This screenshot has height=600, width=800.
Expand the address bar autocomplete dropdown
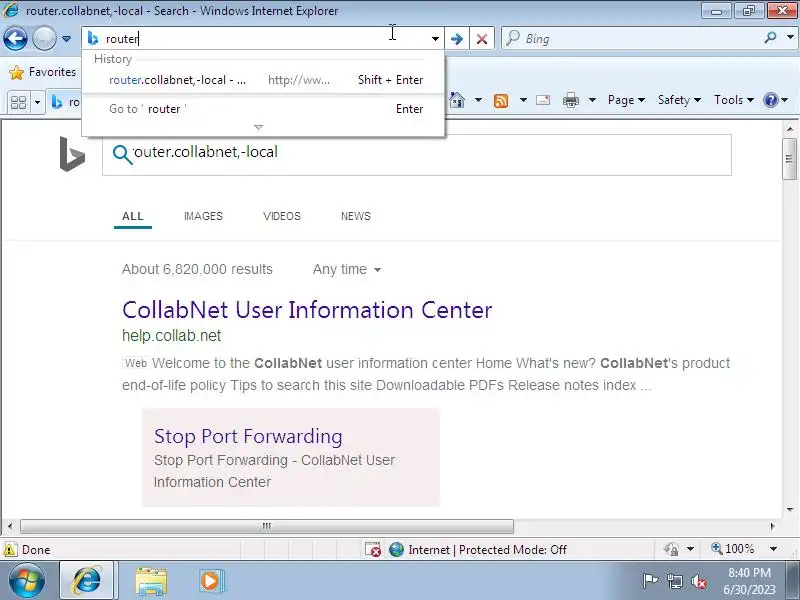click(435, 39)
